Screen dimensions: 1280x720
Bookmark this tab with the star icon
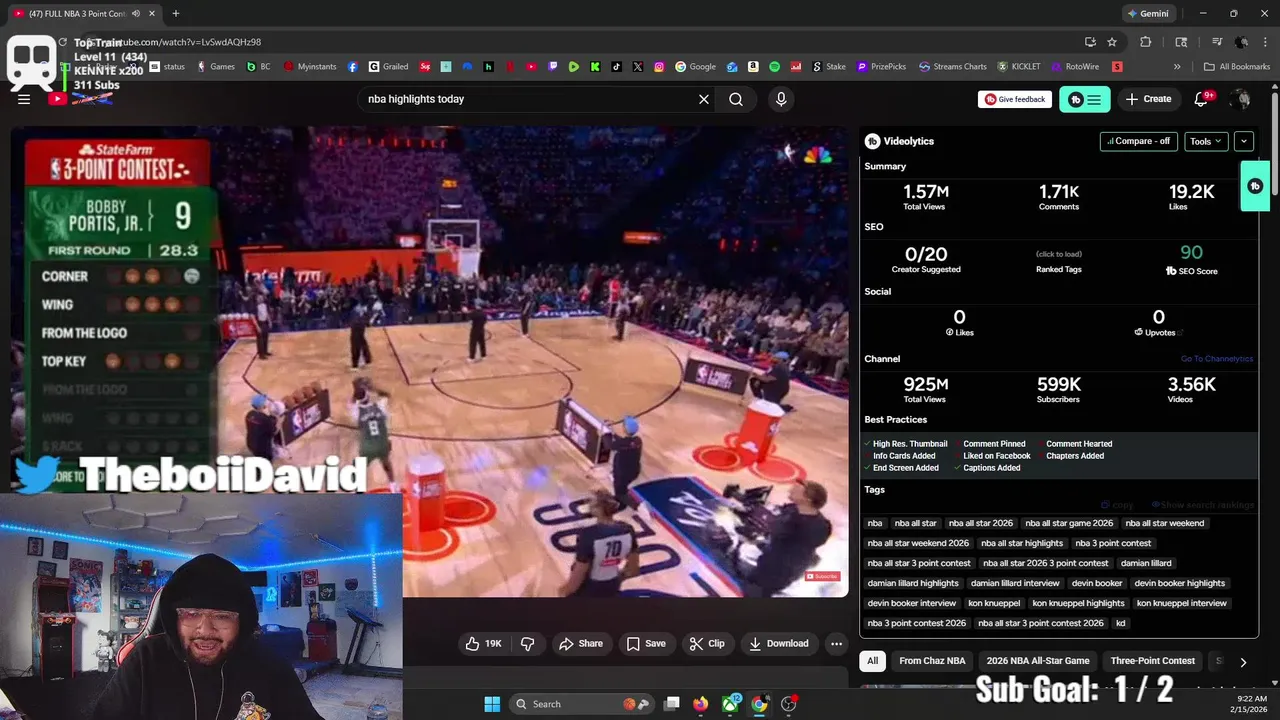click(1112, 42)
